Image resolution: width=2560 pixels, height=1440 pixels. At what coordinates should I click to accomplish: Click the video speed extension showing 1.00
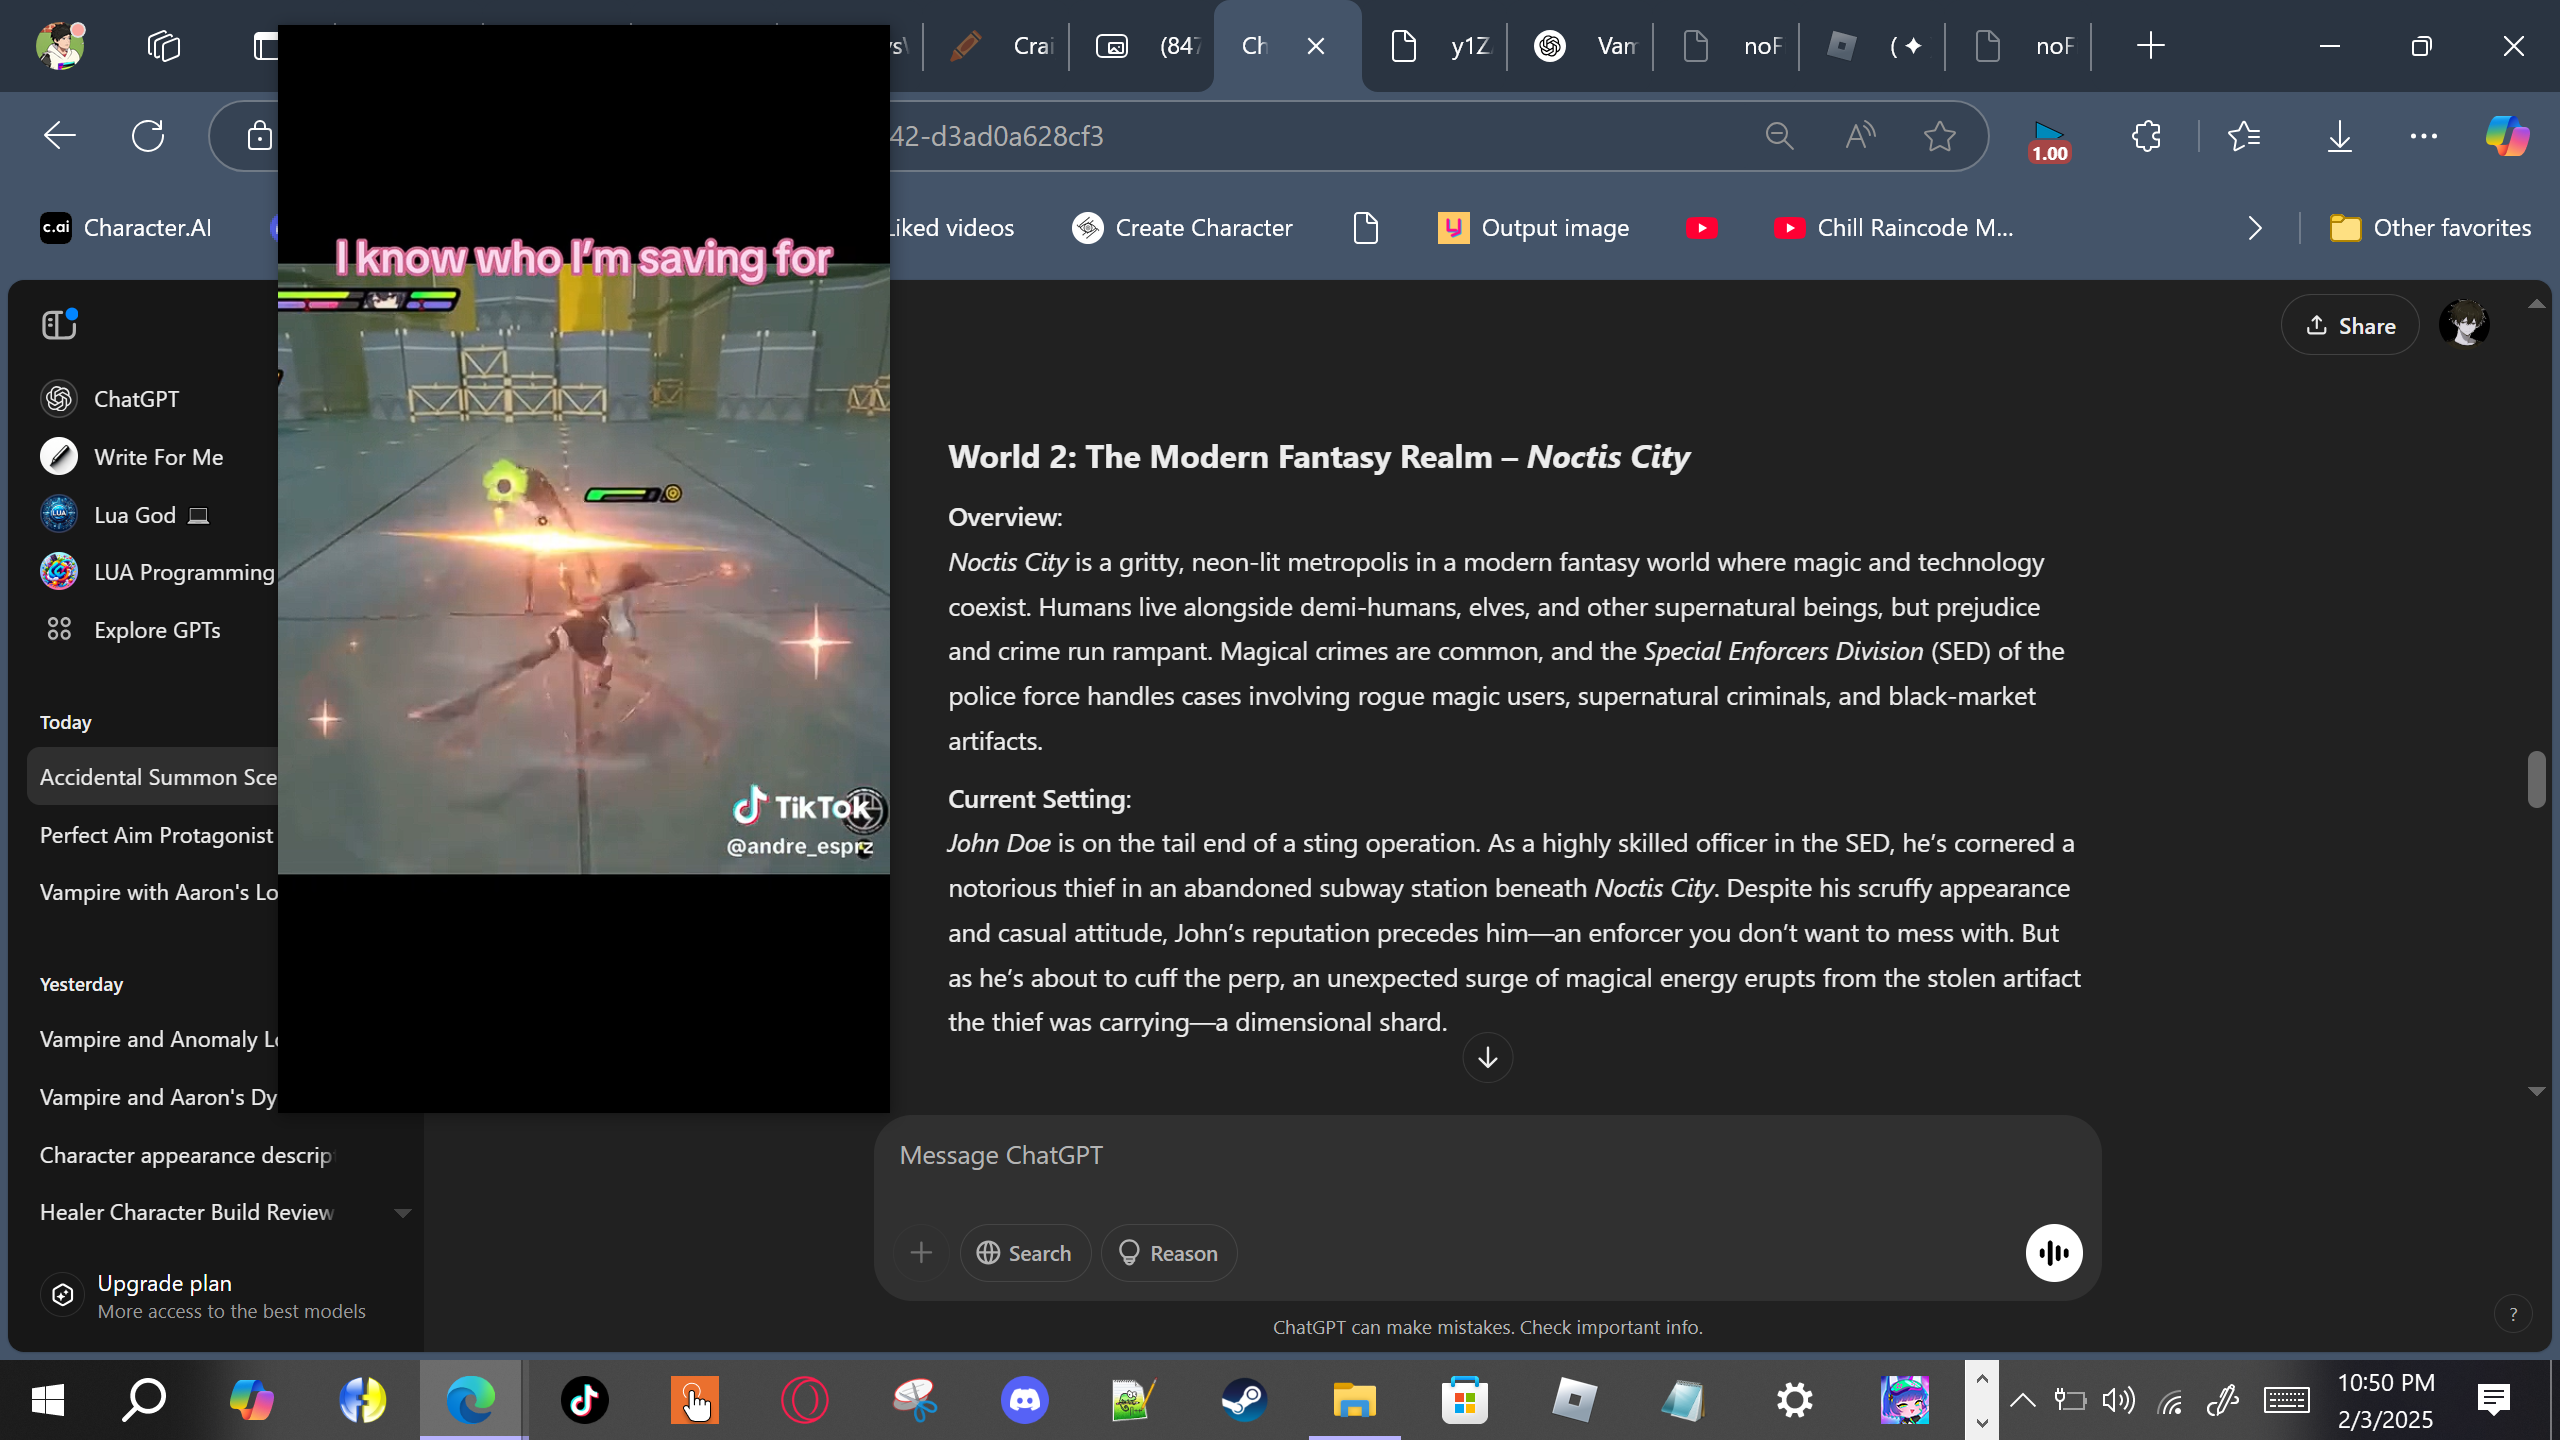pyautogui.click(x=2049, y=140)
